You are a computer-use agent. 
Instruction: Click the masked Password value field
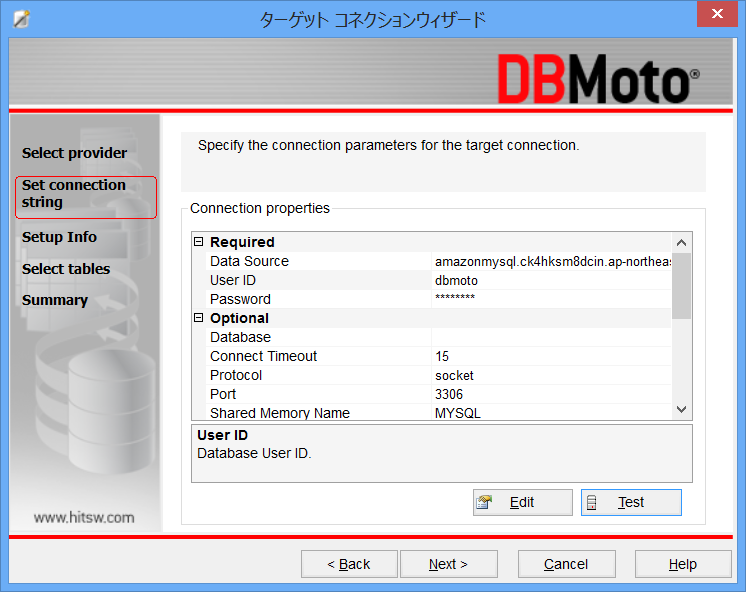click(x=551, y=299)
